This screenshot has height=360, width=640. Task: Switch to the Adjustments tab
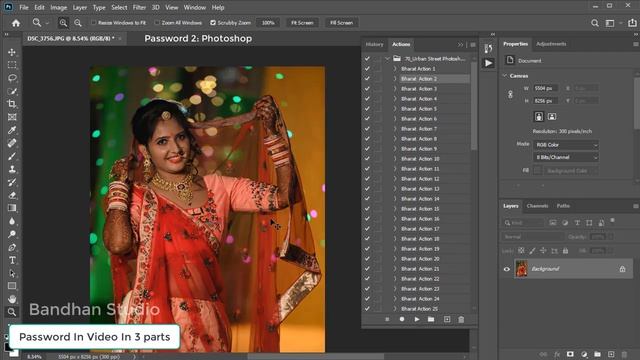(x=551, y=44)
